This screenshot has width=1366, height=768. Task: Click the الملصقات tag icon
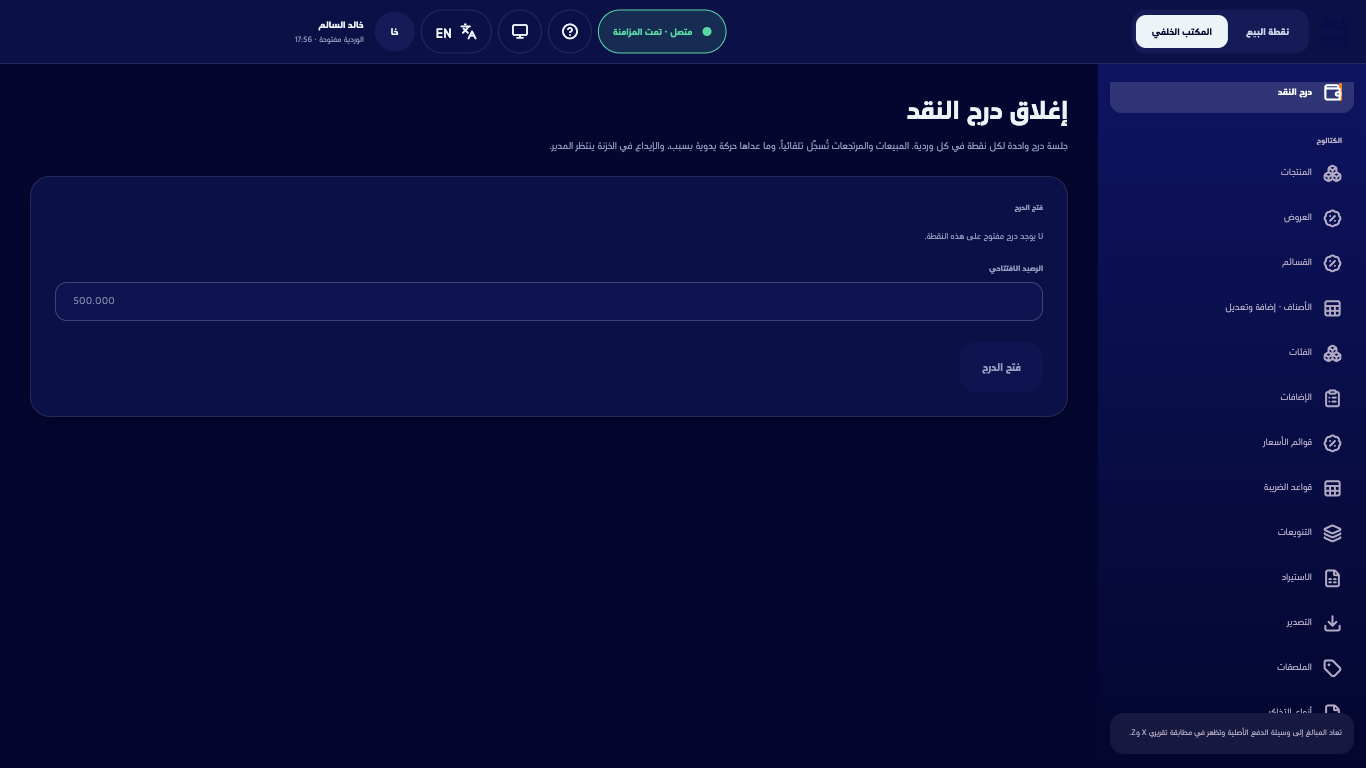click(1332, 668)
